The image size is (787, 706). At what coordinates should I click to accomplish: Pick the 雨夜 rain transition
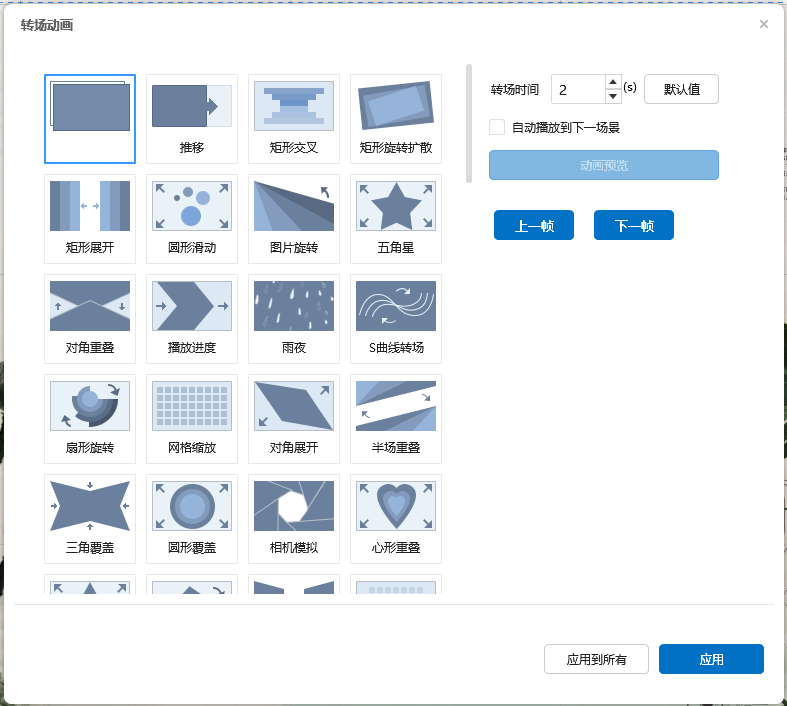[294, 319]
